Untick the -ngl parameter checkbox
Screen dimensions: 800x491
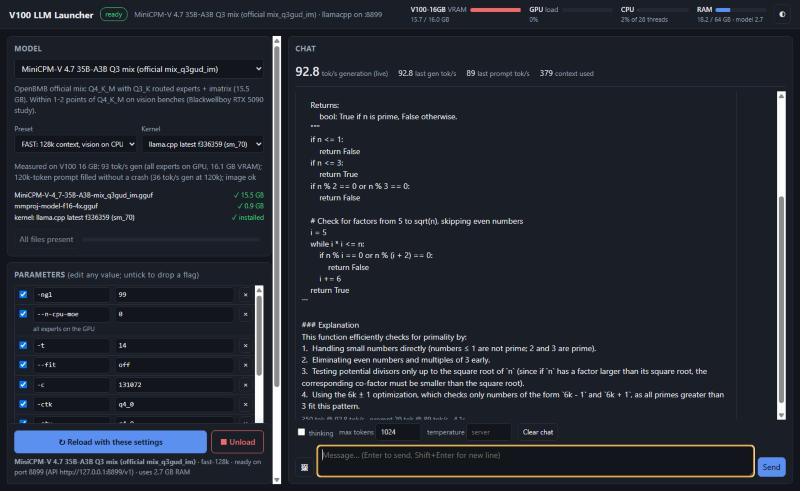pos(23,294)
